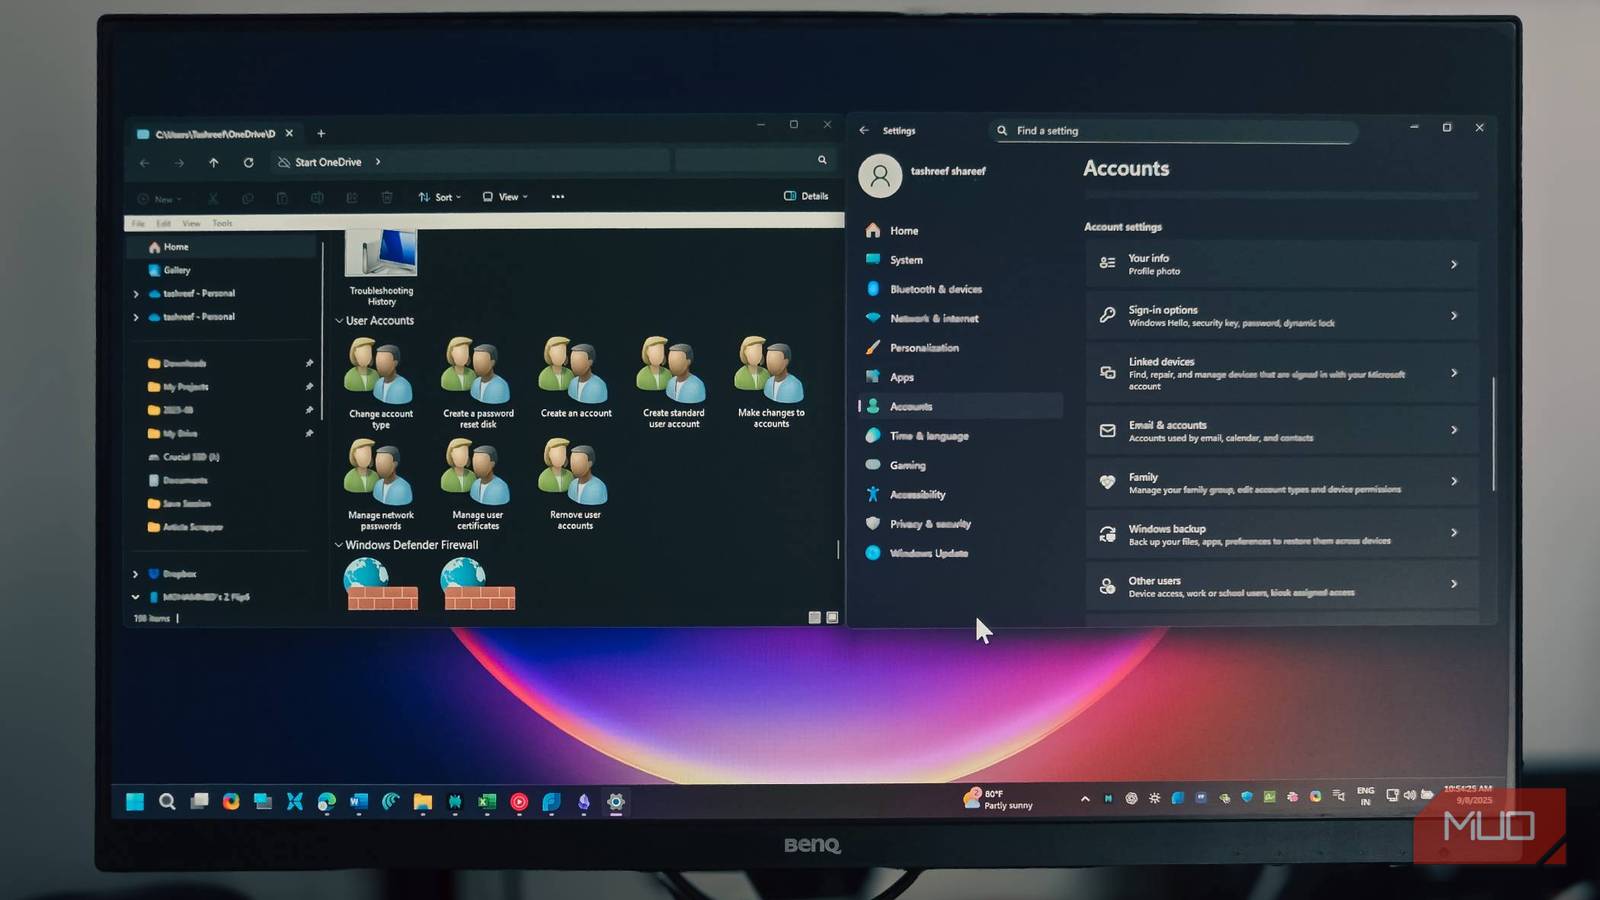Click Start OneDrive address bar
1600x900 pixels.
pyautogui.click(x=470, y=162)
